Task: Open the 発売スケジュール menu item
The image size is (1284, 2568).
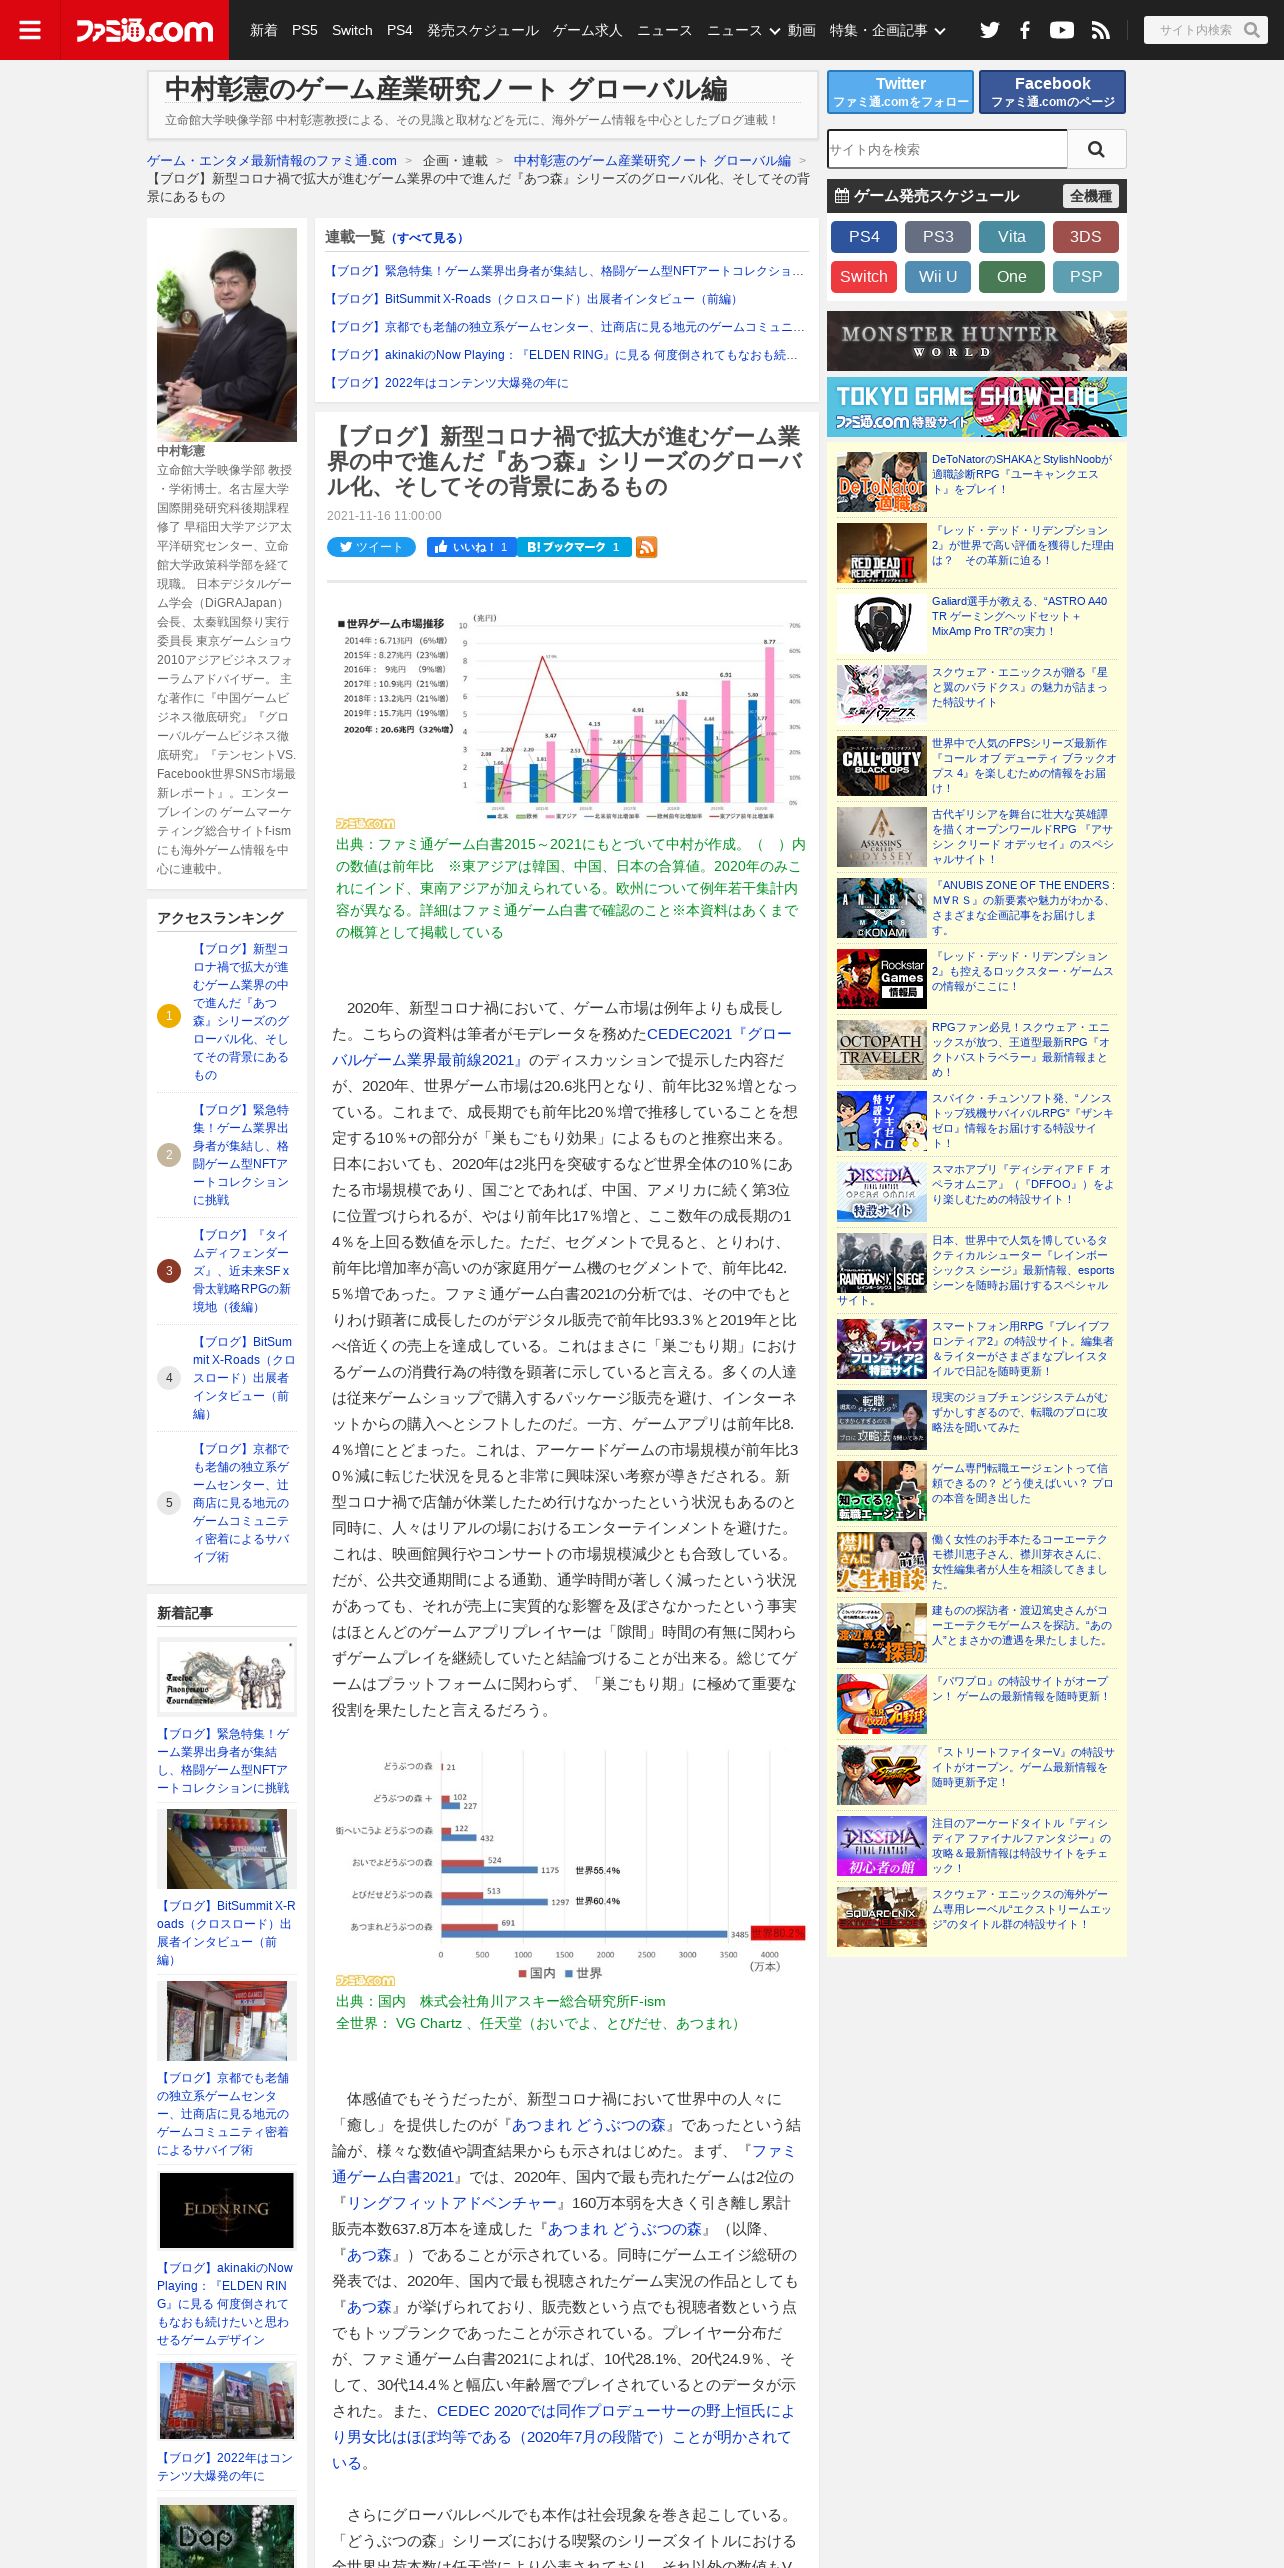Action: click(483, 30)
